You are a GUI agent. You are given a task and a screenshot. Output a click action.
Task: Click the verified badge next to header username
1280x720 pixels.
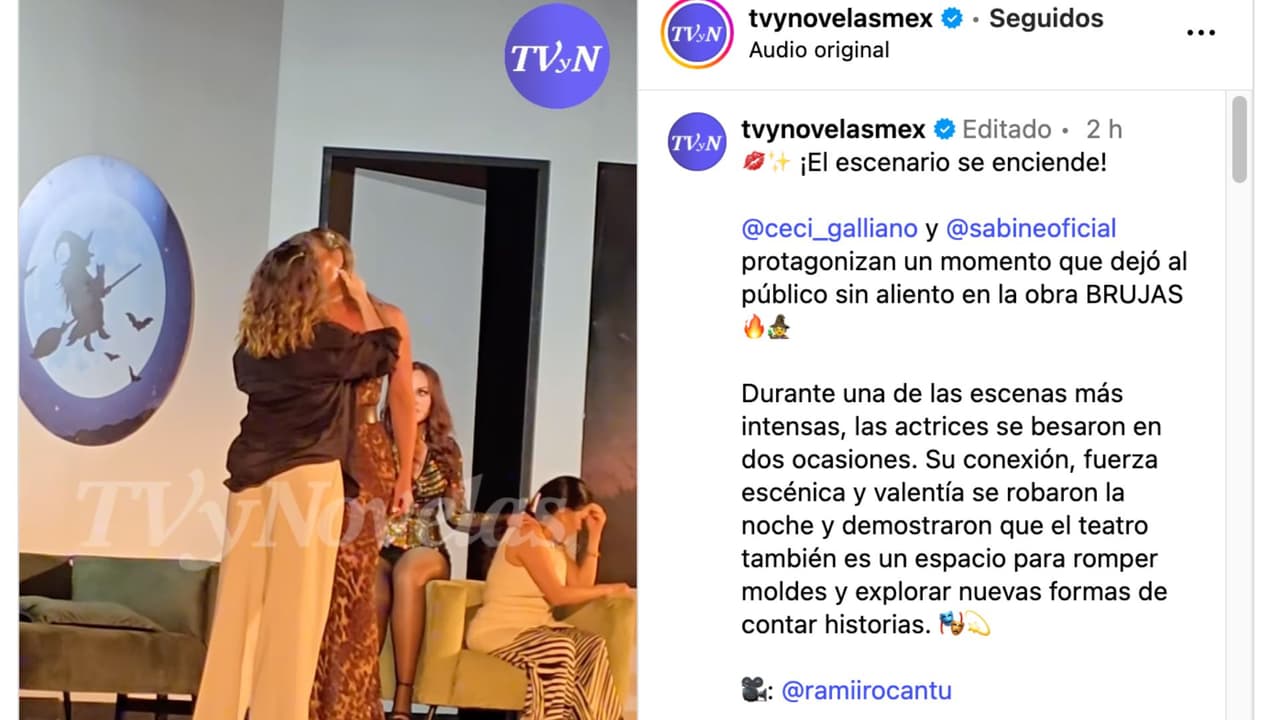pyautogui.click(x=952, y=18)
